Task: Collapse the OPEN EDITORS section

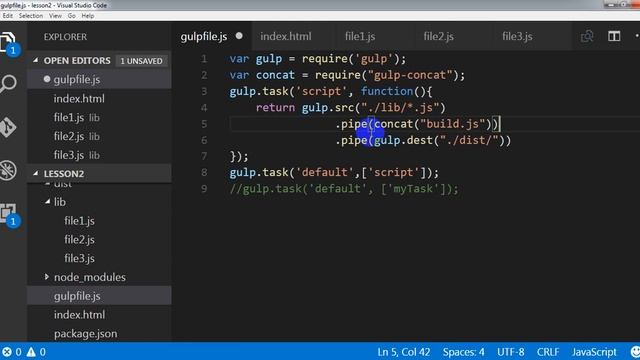Action: pyautogui.click(x=36, y=60)
